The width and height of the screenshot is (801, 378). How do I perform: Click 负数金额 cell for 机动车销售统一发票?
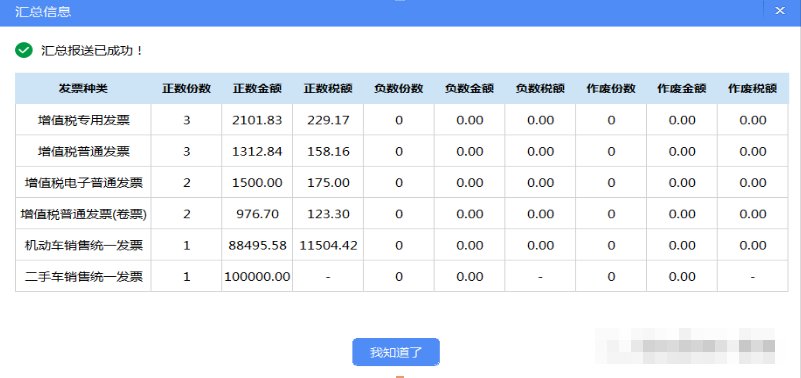click(x=470, y=246)
